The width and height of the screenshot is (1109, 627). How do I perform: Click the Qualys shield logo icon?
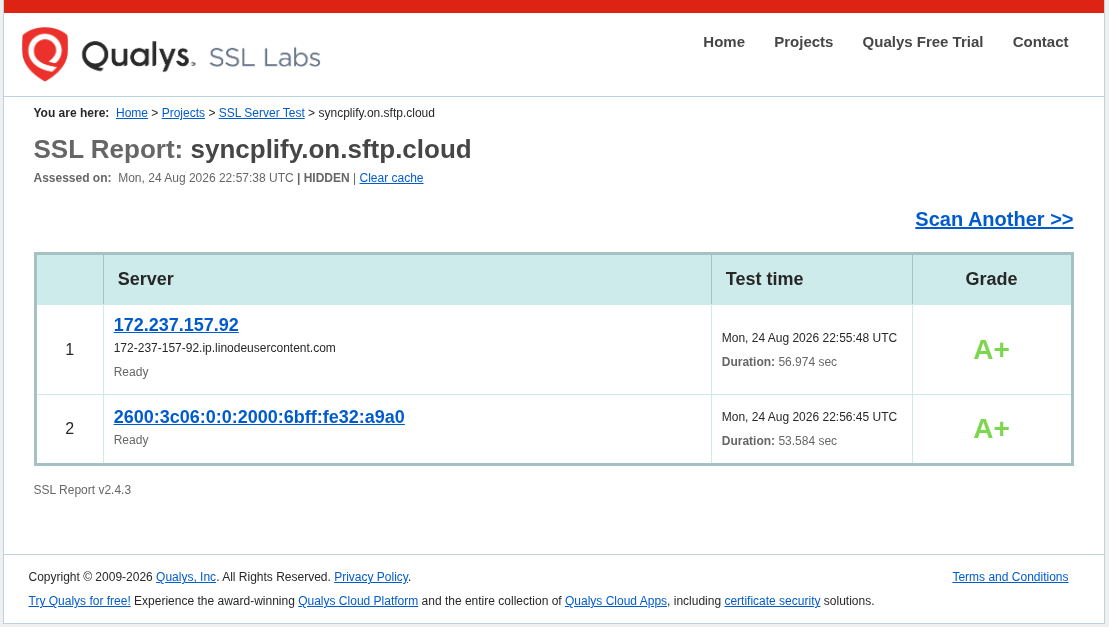coord(45,54)
